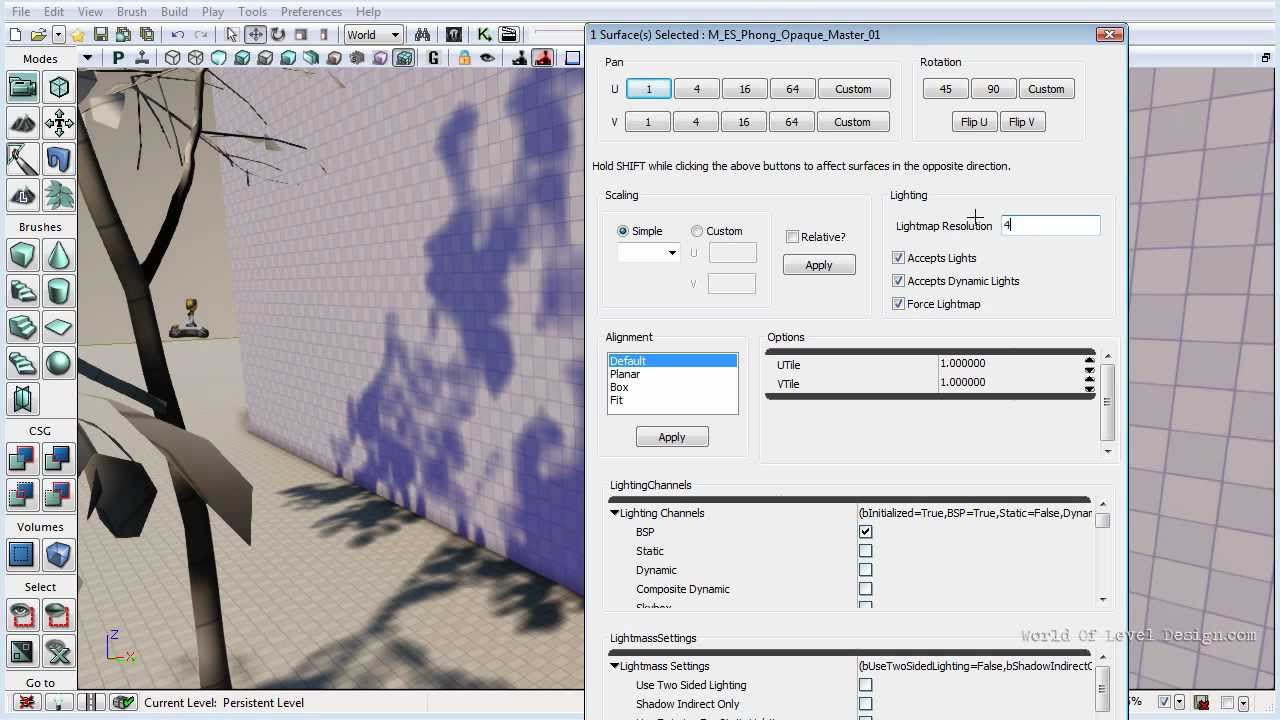Open the viewport options dropdown arrow
This screenshot has height=720, width=1280.
click(x=87, y=58)
